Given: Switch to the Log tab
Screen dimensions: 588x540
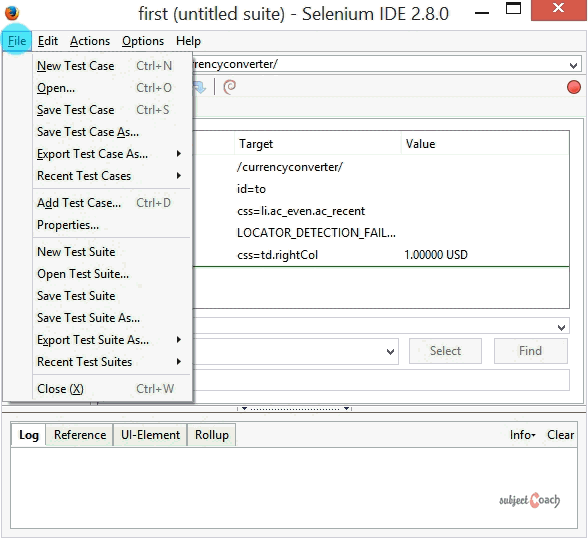Looking at the screenshot, I should tap(28, 435).
